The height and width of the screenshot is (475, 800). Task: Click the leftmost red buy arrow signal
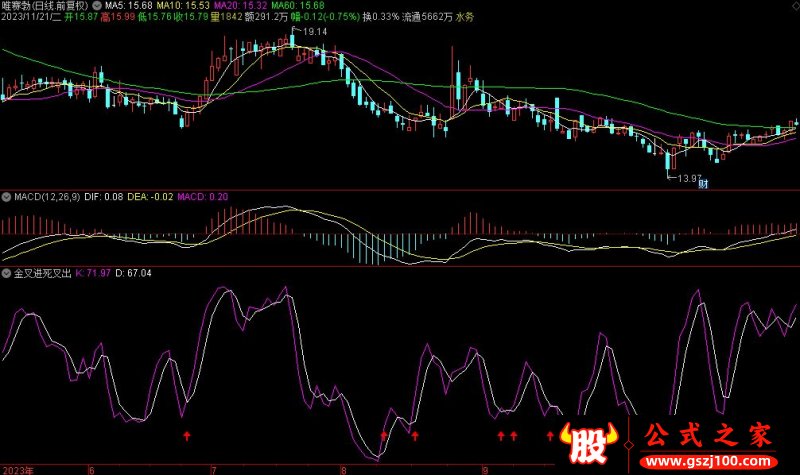click(x=185, y=436)
